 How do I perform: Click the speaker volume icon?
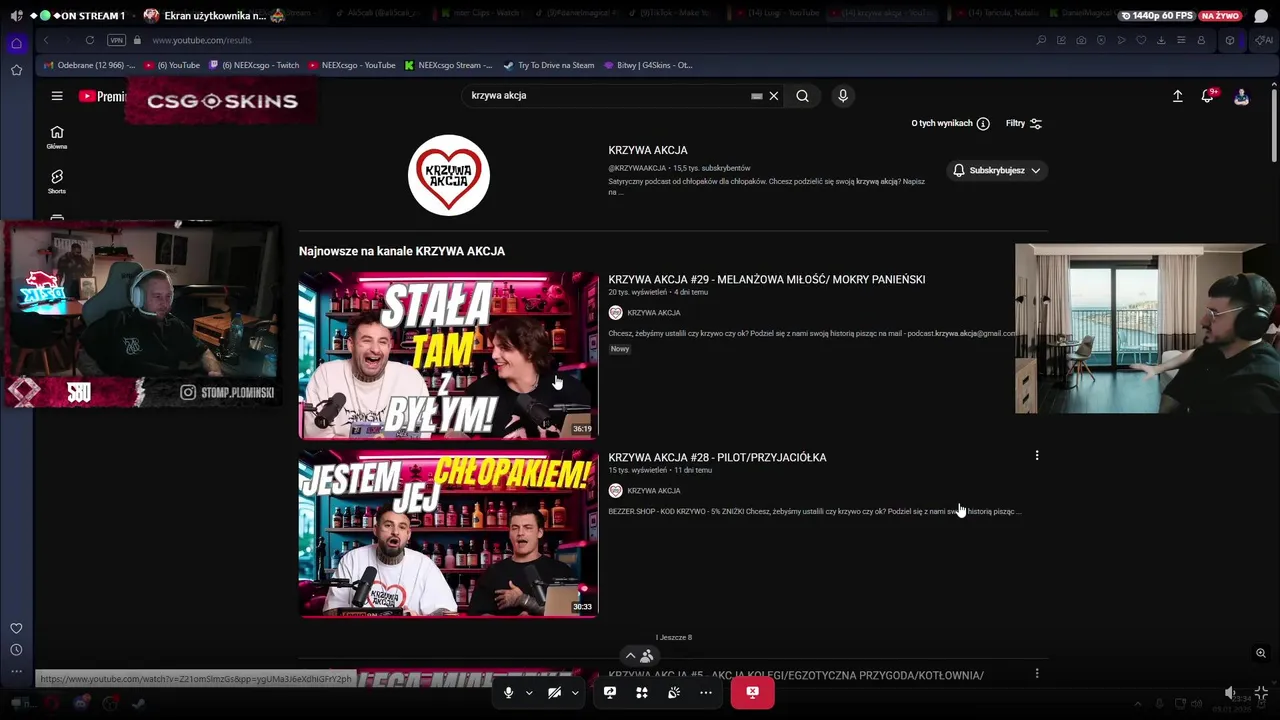(1231, 693)
